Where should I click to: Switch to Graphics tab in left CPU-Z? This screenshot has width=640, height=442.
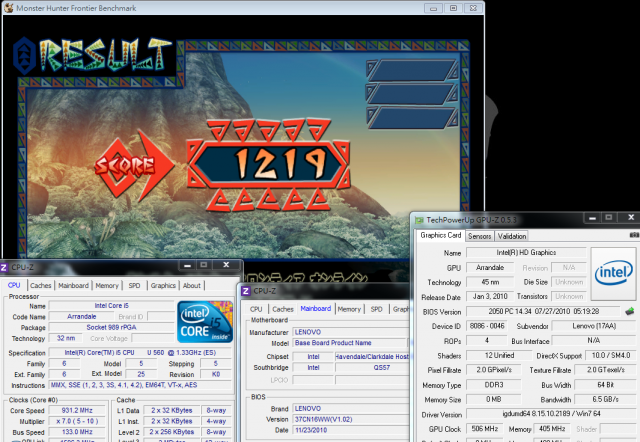[163, 286]
